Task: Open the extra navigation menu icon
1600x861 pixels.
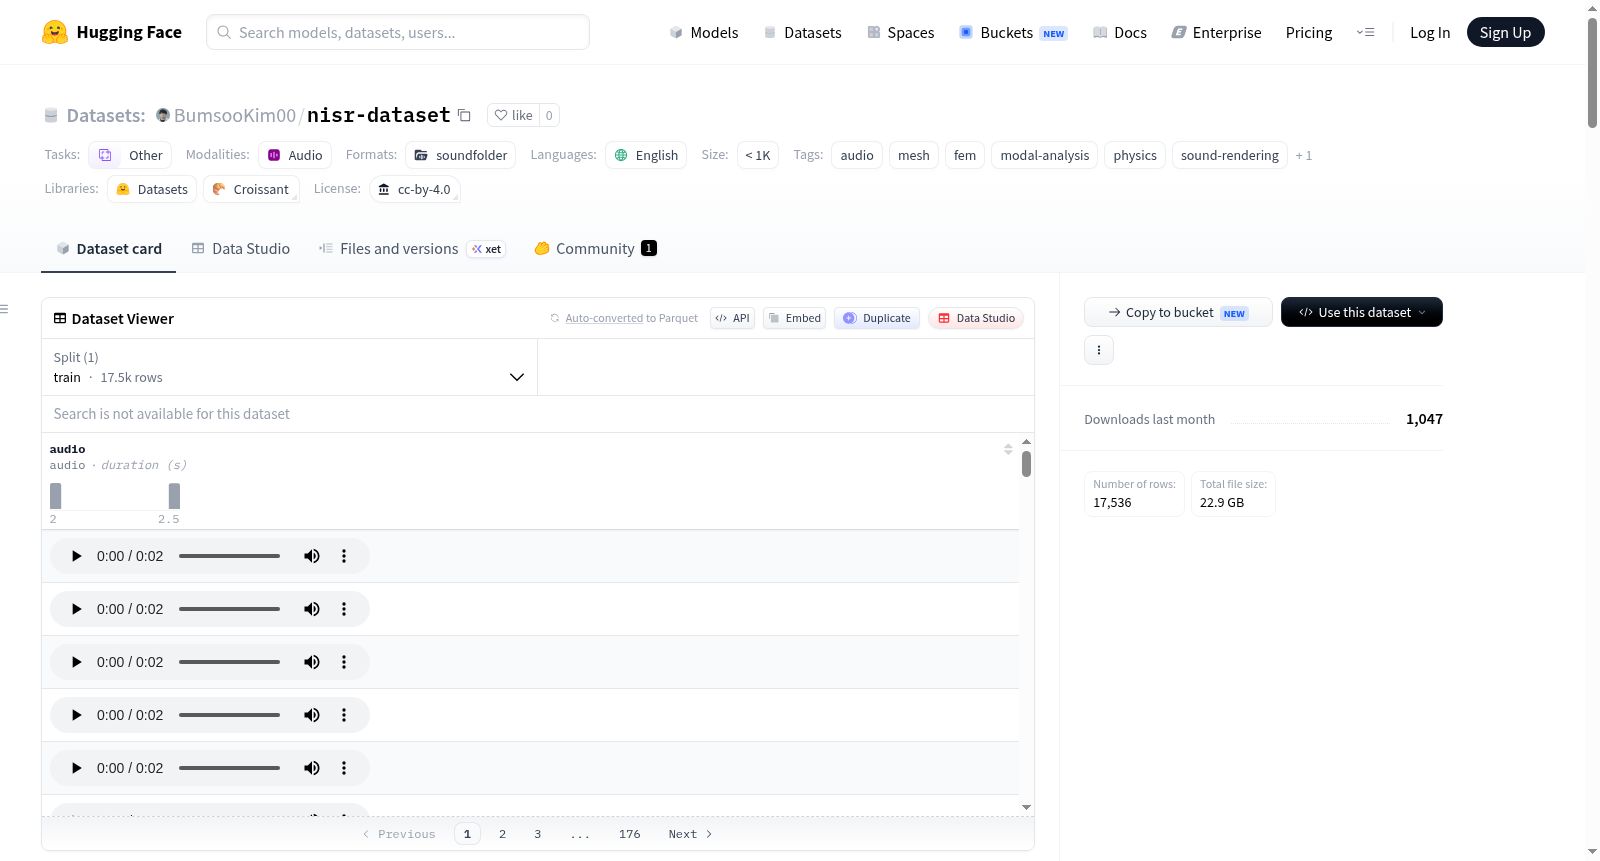Action: click(1365, 32)
